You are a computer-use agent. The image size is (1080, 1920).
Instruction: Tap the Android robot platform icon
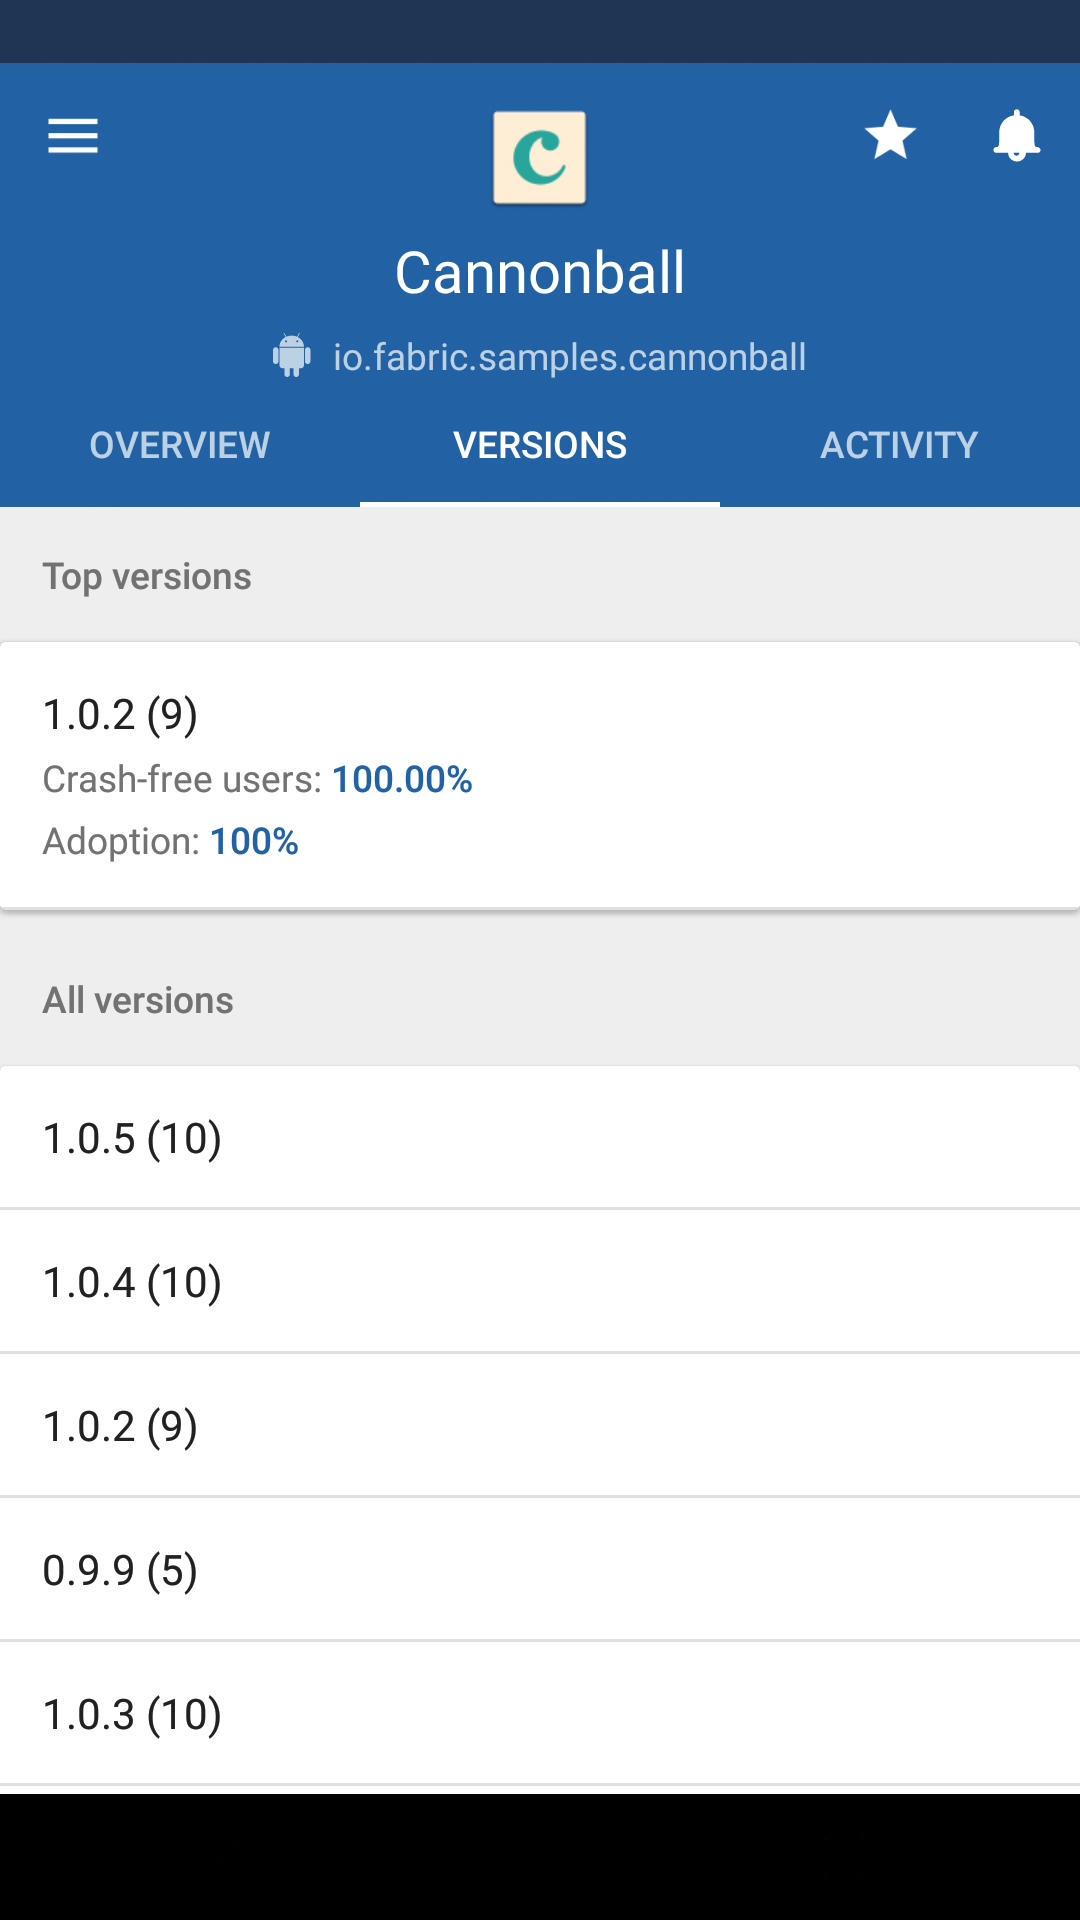[x=292, y=356]
